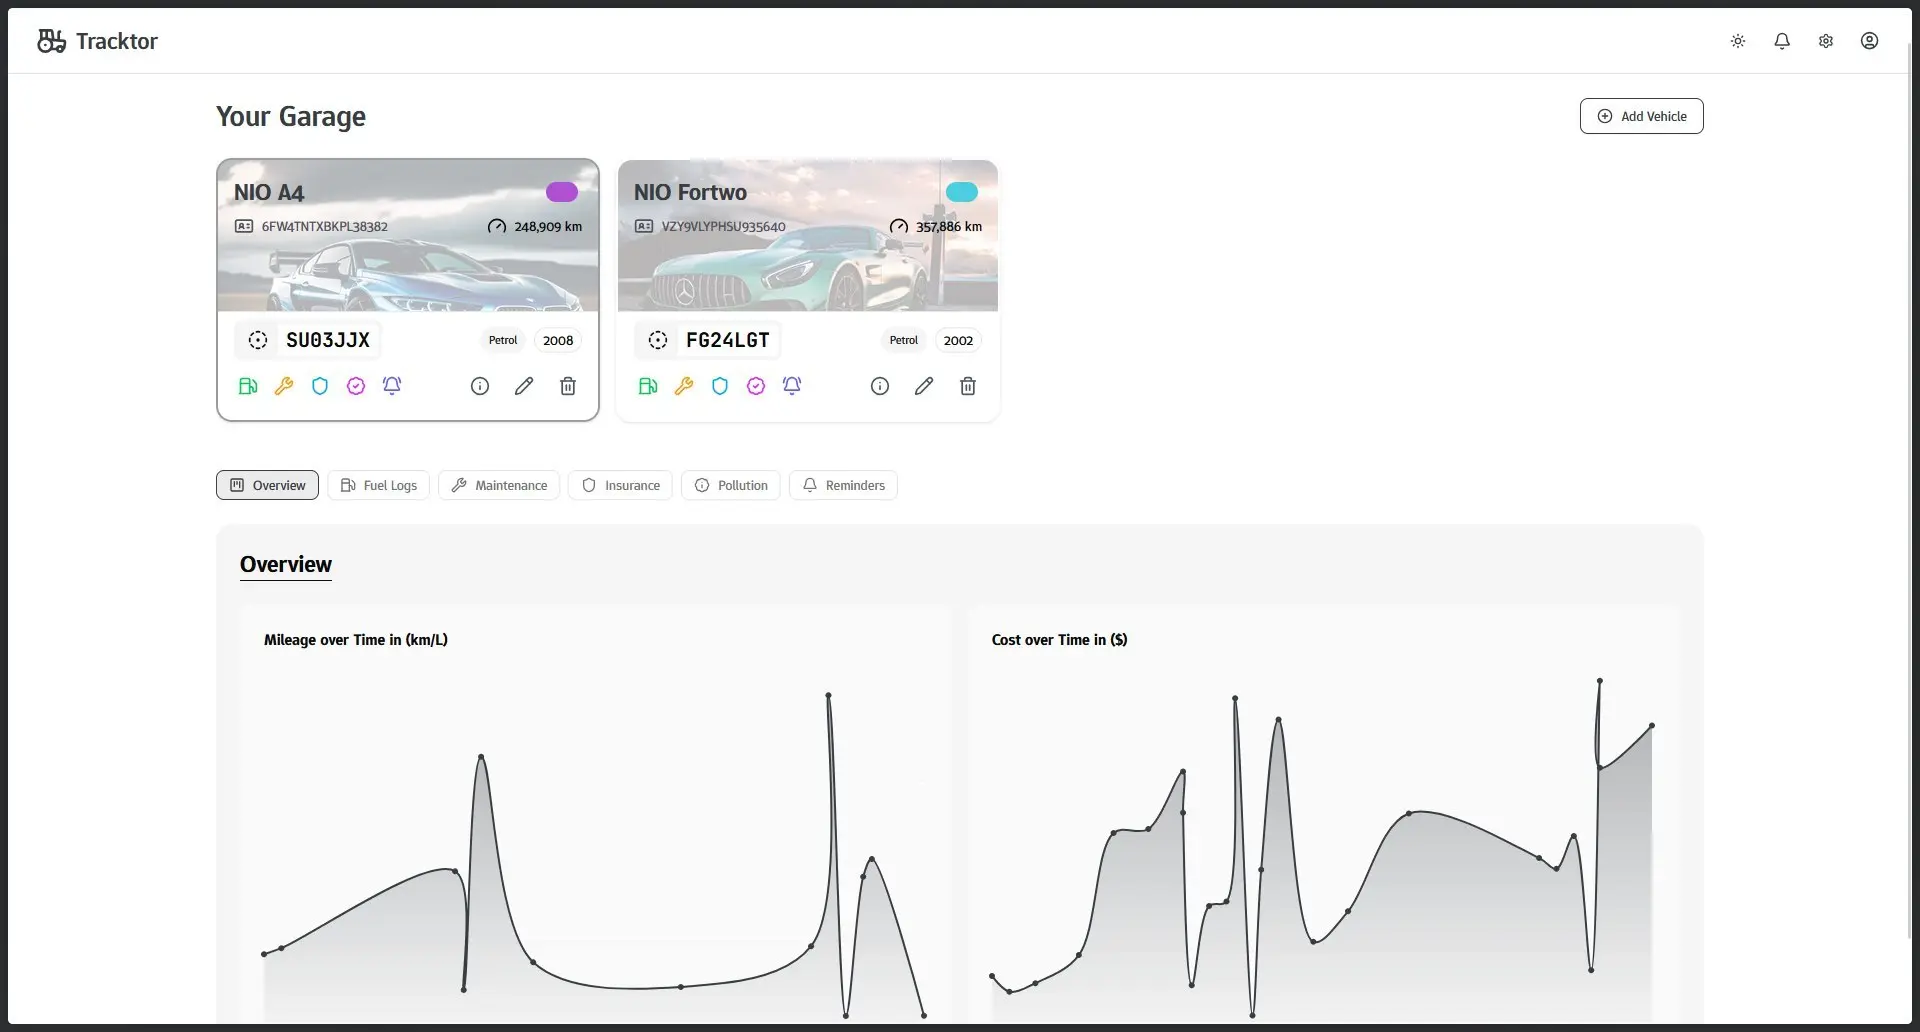Click the cyan color tag on NIO Fortwo
Image resolution: width=1920 pixels, height=1032 pixels.
pyautogui.click(x=962, y=192)
